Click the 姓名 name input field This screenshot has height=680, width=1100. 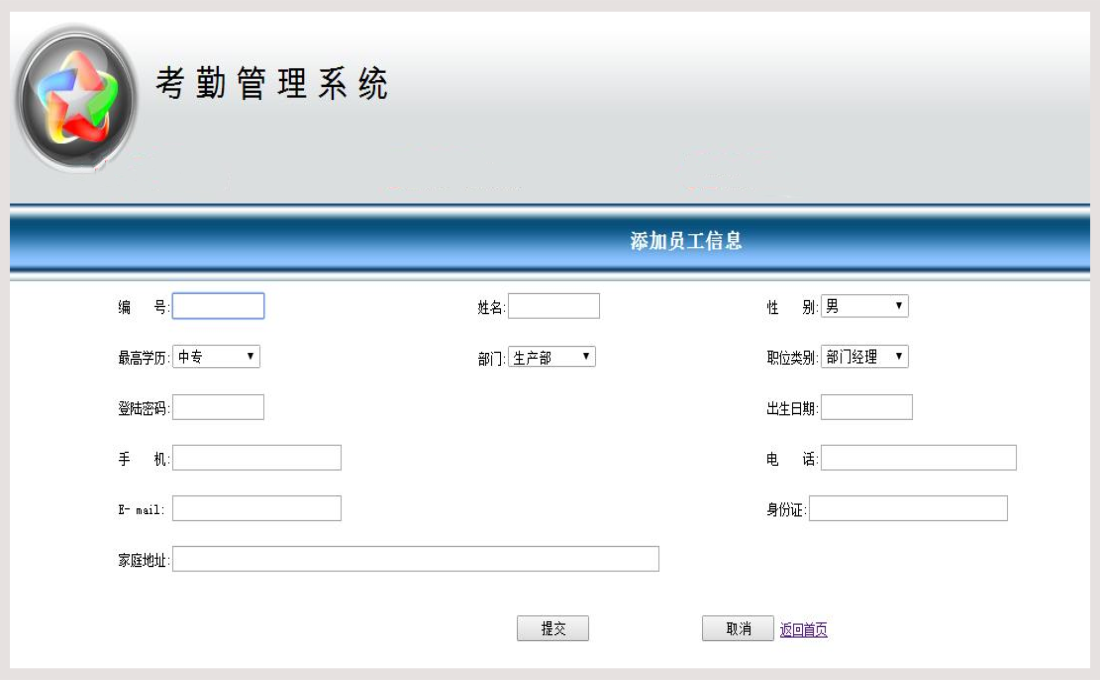click(x=554, y=306)
